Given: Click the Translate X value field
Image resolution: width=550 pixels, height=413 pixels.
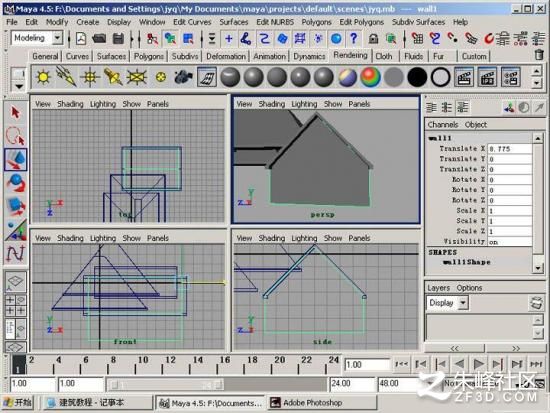Looking at the screenshot, I should coord(510,149).
